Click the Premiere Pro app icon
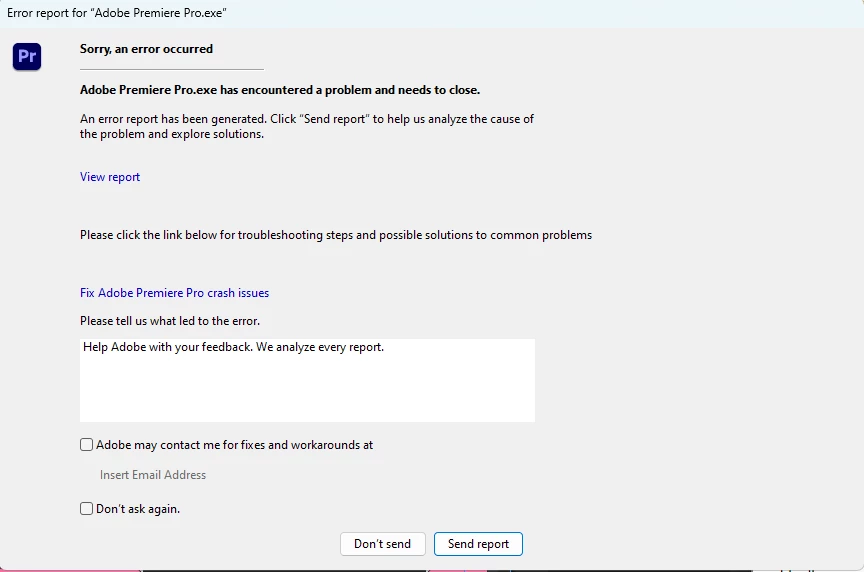The height and width of the screenshot is (572, 864). 27,57
